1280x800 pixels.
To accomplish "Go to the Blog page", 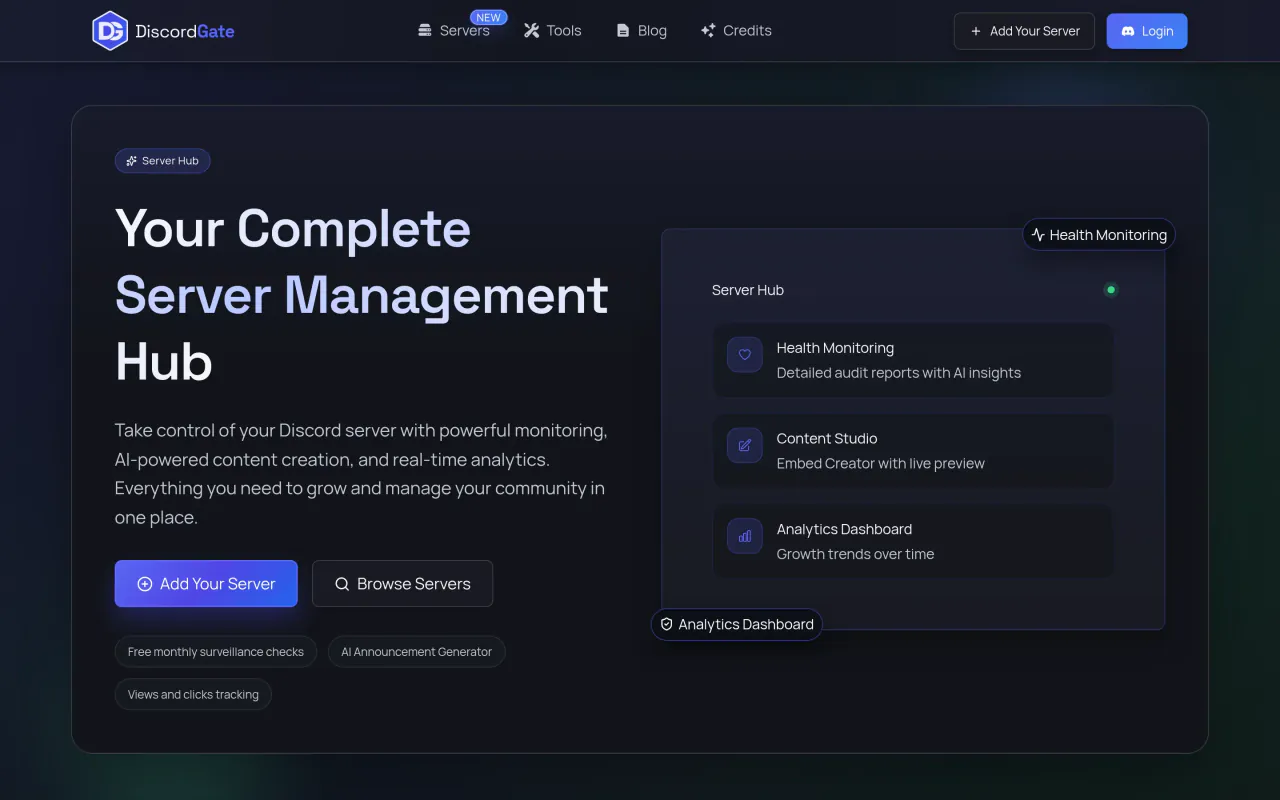I will (641, 31).
